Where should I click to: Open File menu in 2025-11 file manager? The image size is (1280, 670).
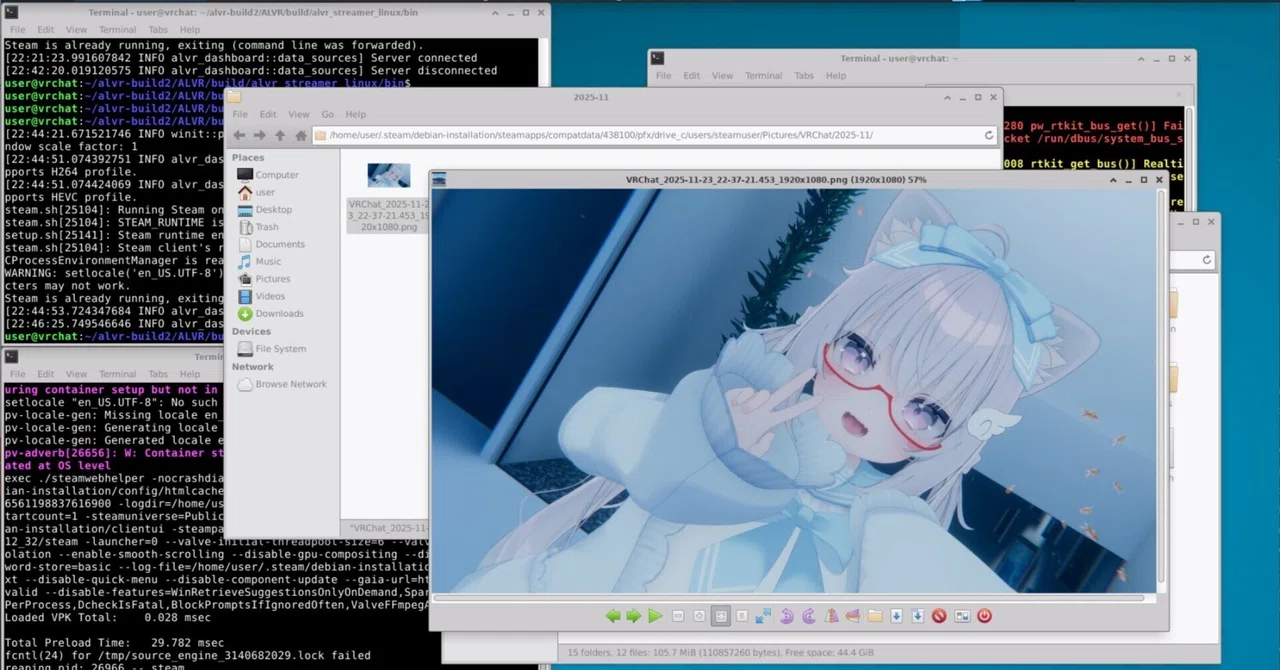[x=240, y=114]
